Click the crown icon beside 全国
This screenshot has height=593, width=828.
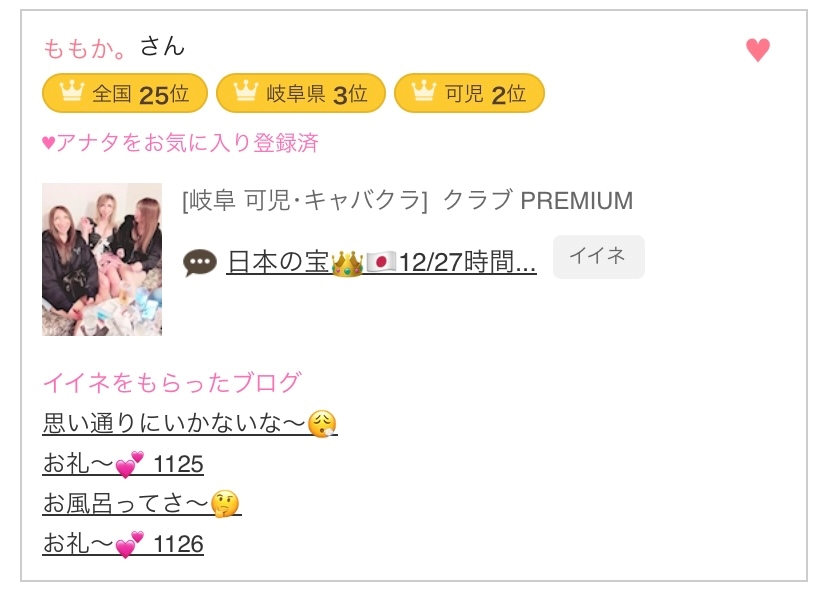coord(70,93)
